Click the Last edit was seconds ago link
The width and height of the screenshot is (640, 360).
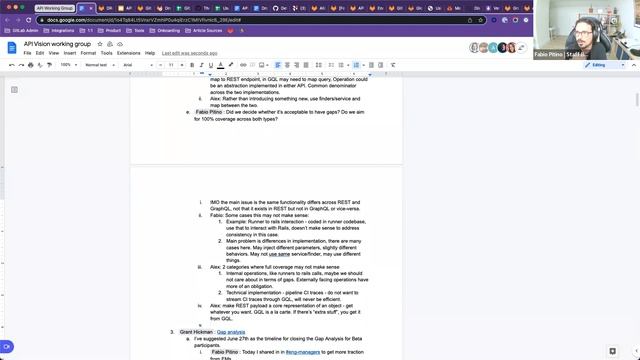click(x=189, y=53)
